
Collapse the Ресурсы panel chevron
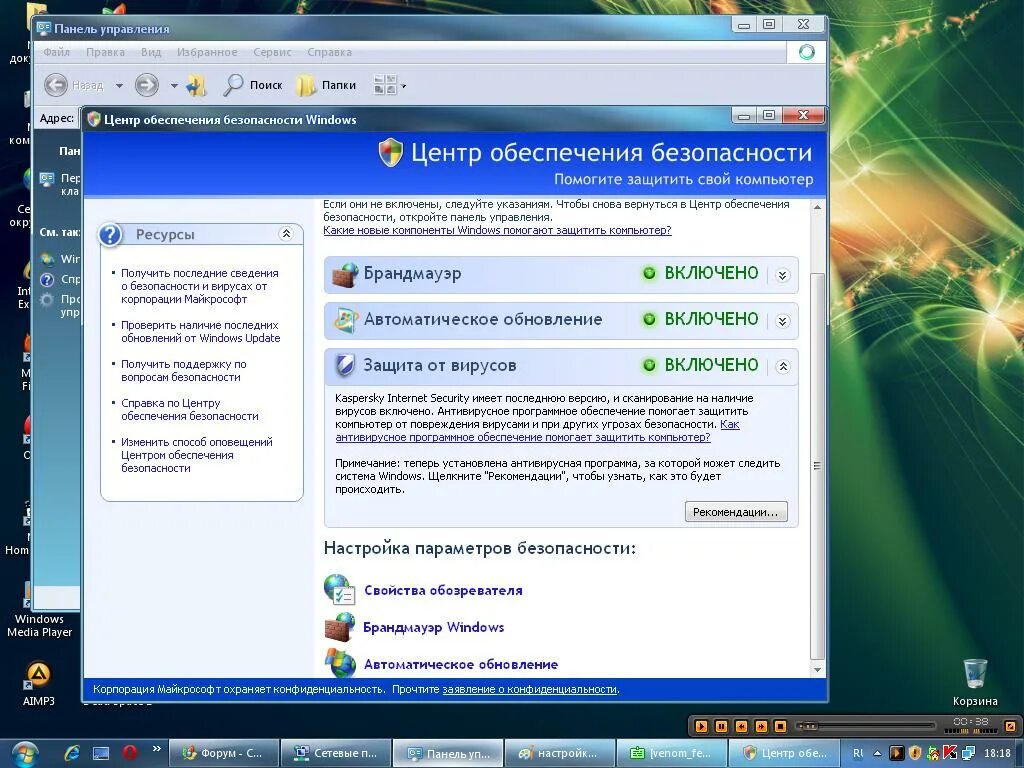click(x=286, y=234)
